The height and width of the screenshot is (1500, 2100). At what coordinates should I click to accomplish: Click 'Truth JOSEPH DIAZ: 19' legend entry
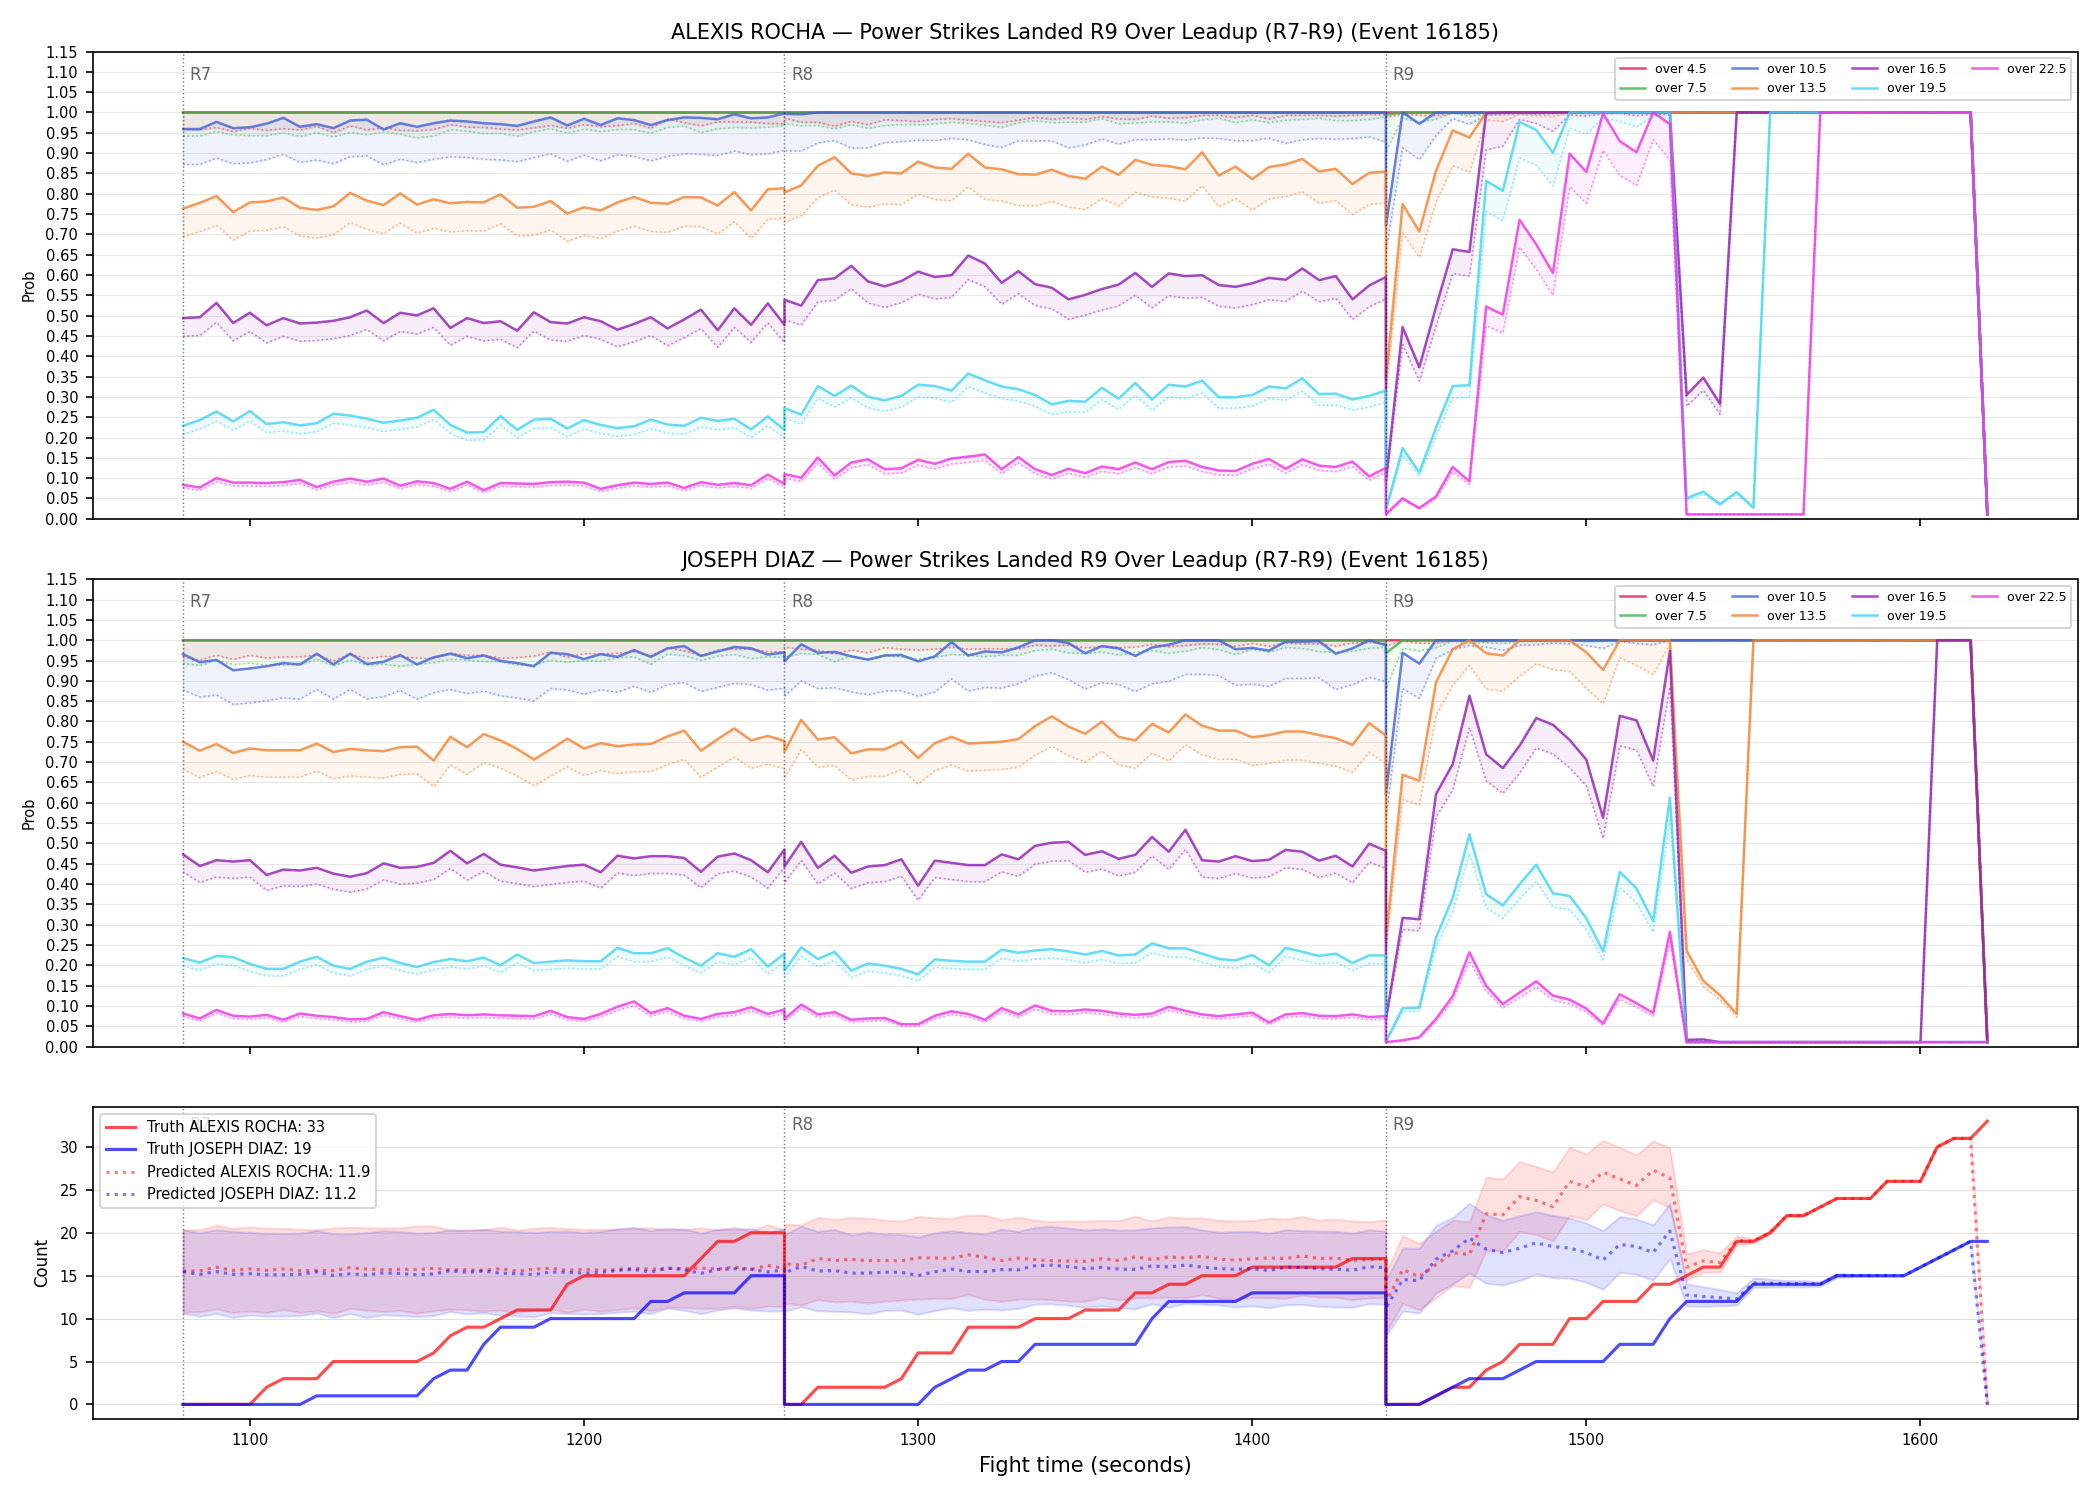point(208,1149)
